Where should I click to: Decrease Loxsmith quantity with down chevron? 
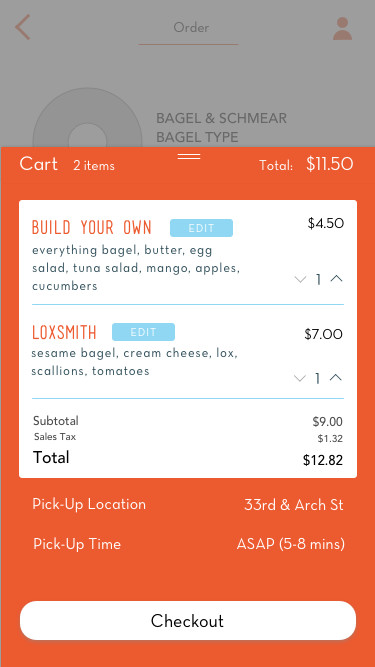[300, 378]
